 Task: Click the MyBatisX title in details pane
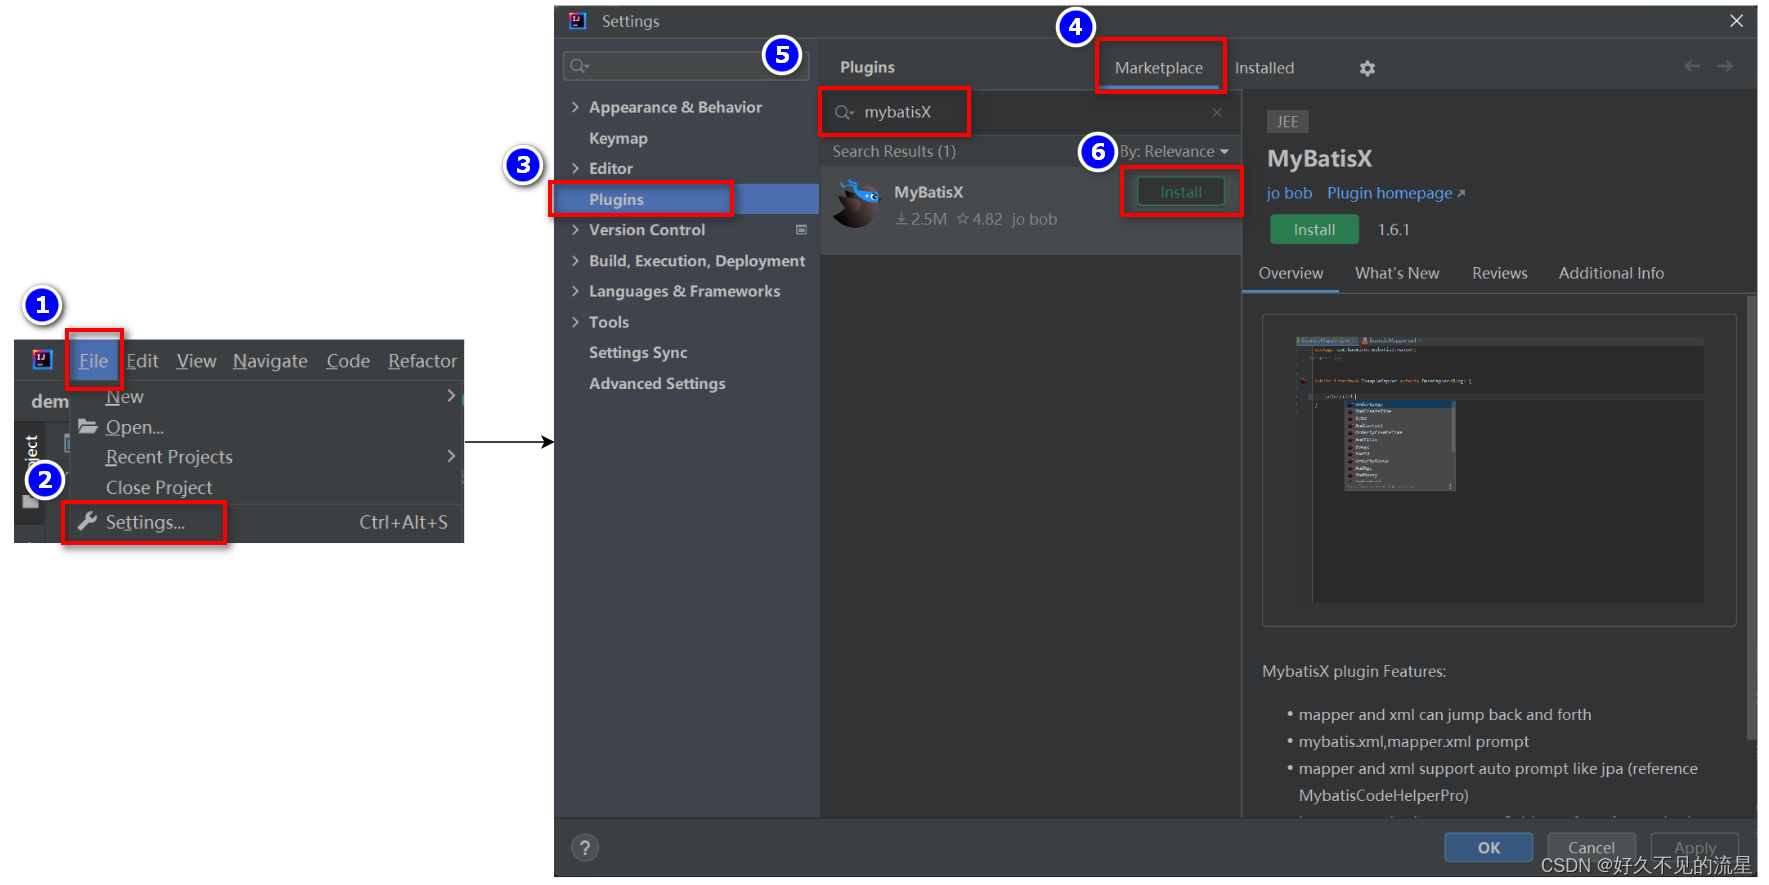click(1319, 158)
